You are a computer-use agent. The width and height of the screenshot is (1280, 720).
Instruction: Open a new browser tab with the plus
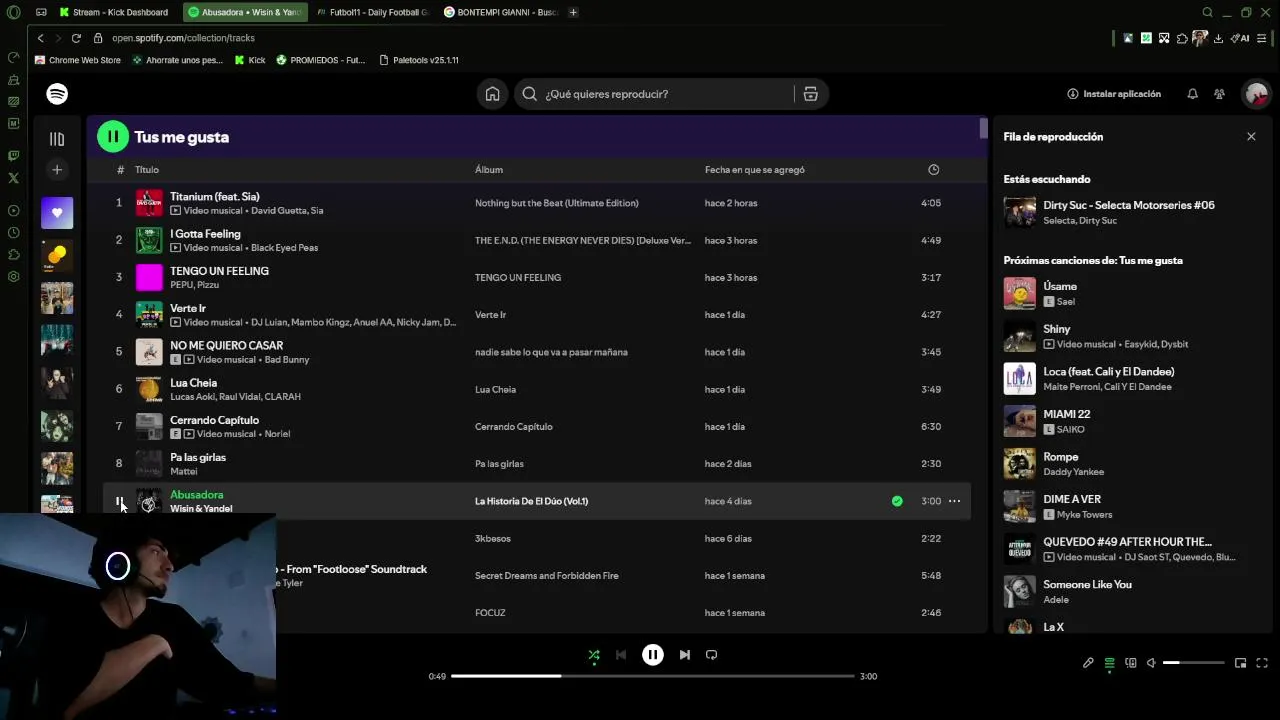pos(573,12)
